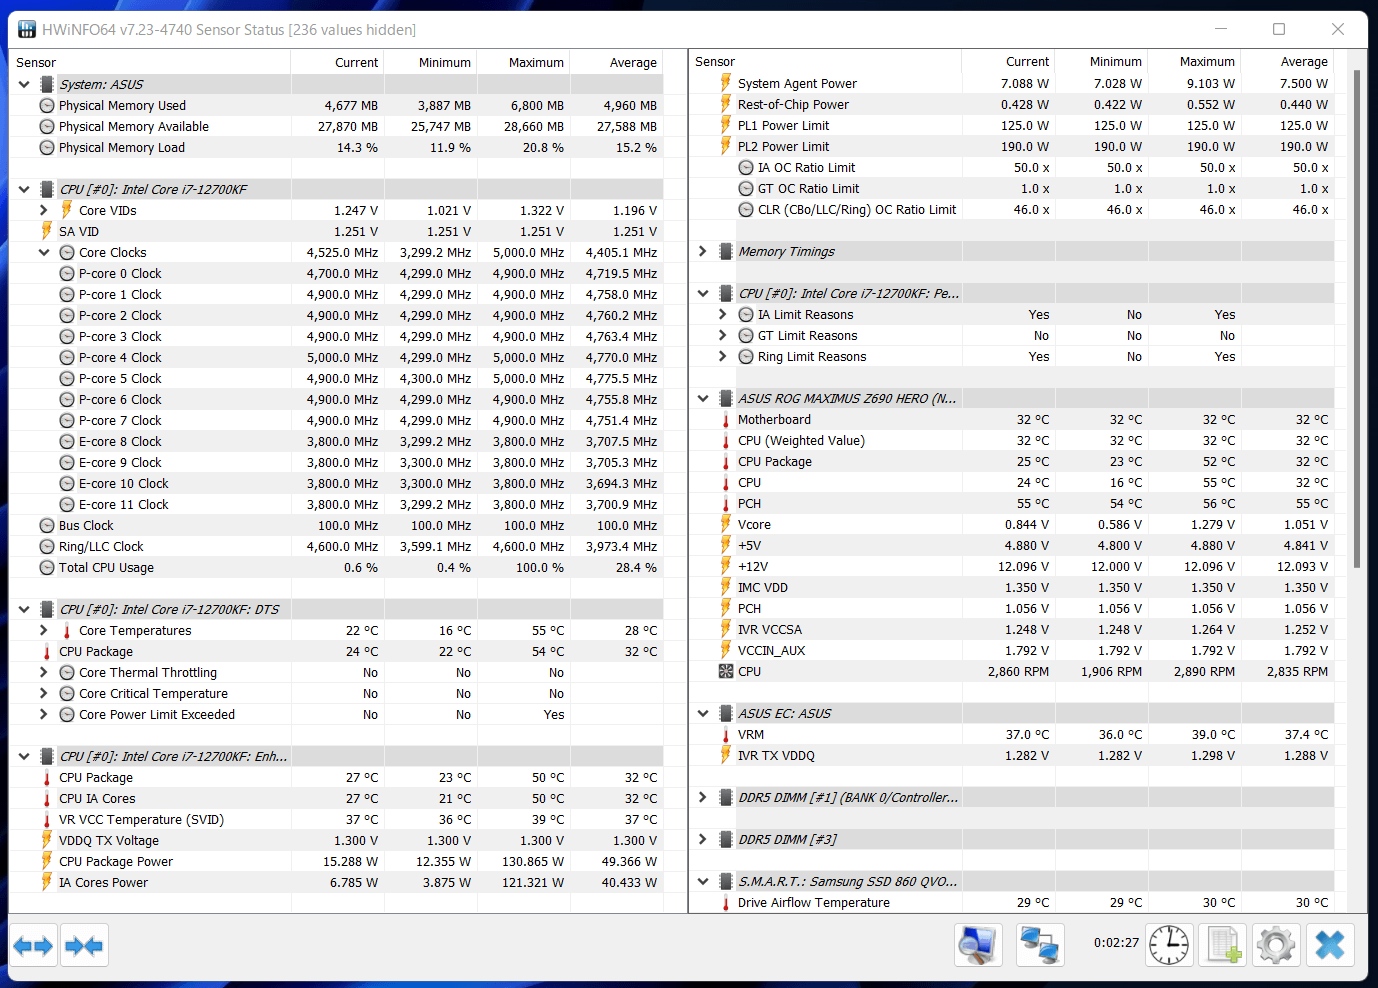Select the IA Cores Power row
The width and height of the screenshot is (1378, 988).
[x=336, y=883]
